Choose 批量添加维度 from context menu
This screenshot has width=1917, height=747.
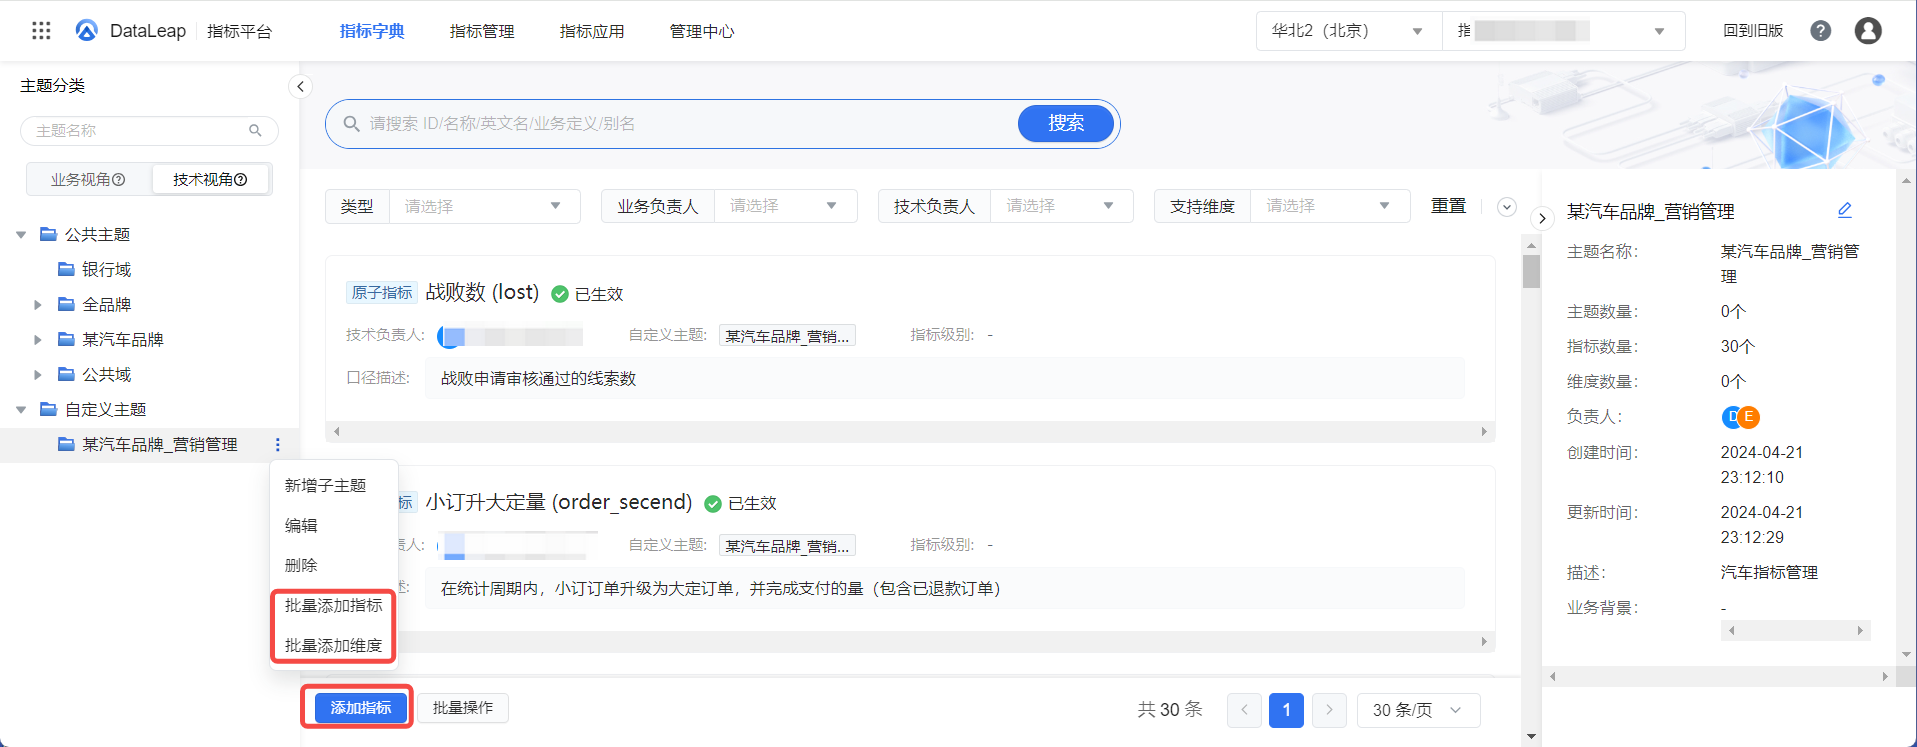pyautogui.click(x=334, y=645)
